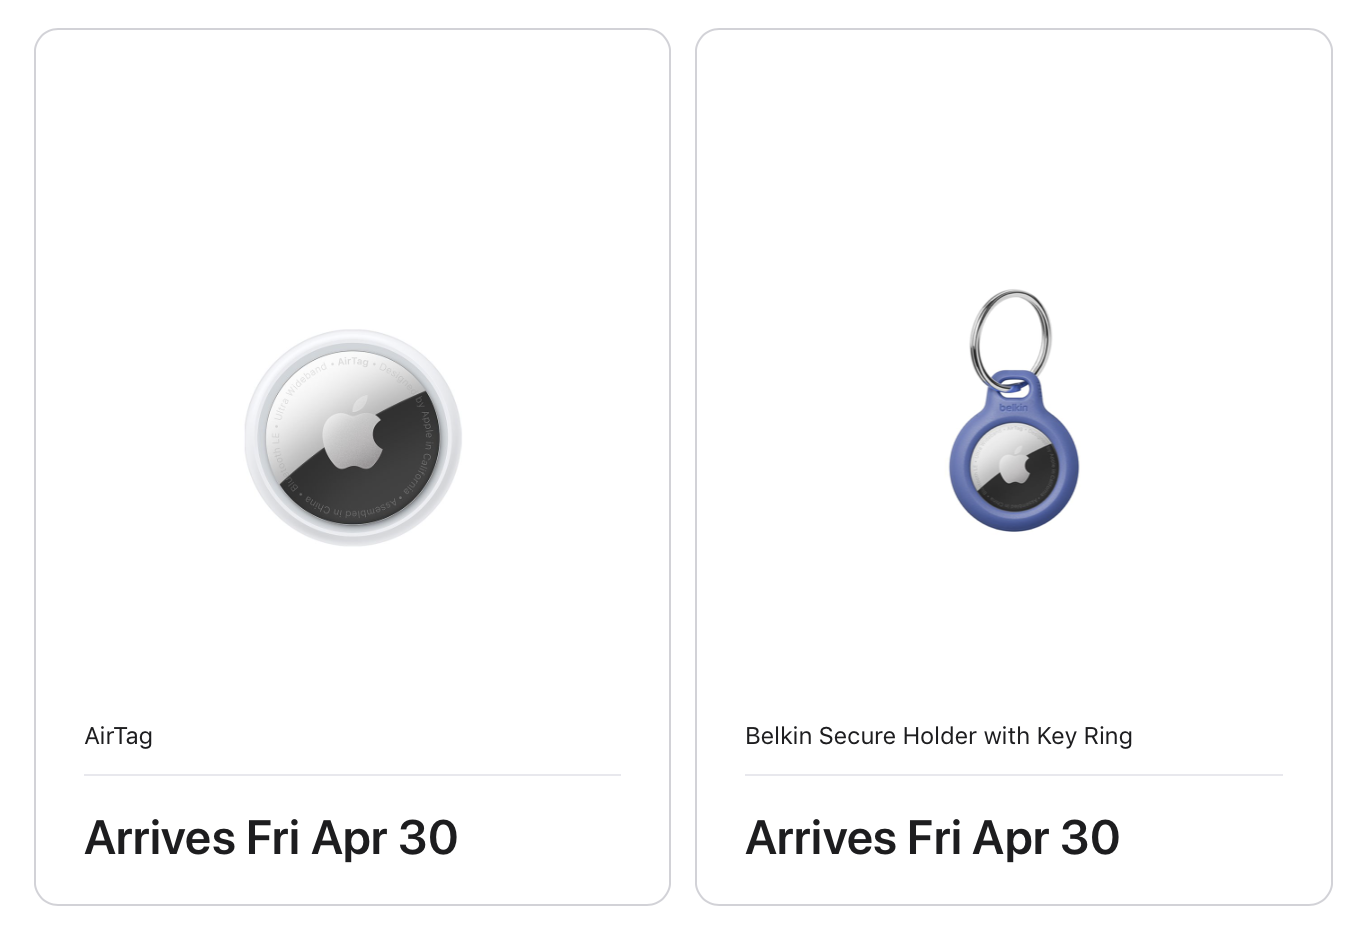Click the divider line below the AirTag name
The width and height of the screenshot is (1368, 936).
click(x=353, y=775)
